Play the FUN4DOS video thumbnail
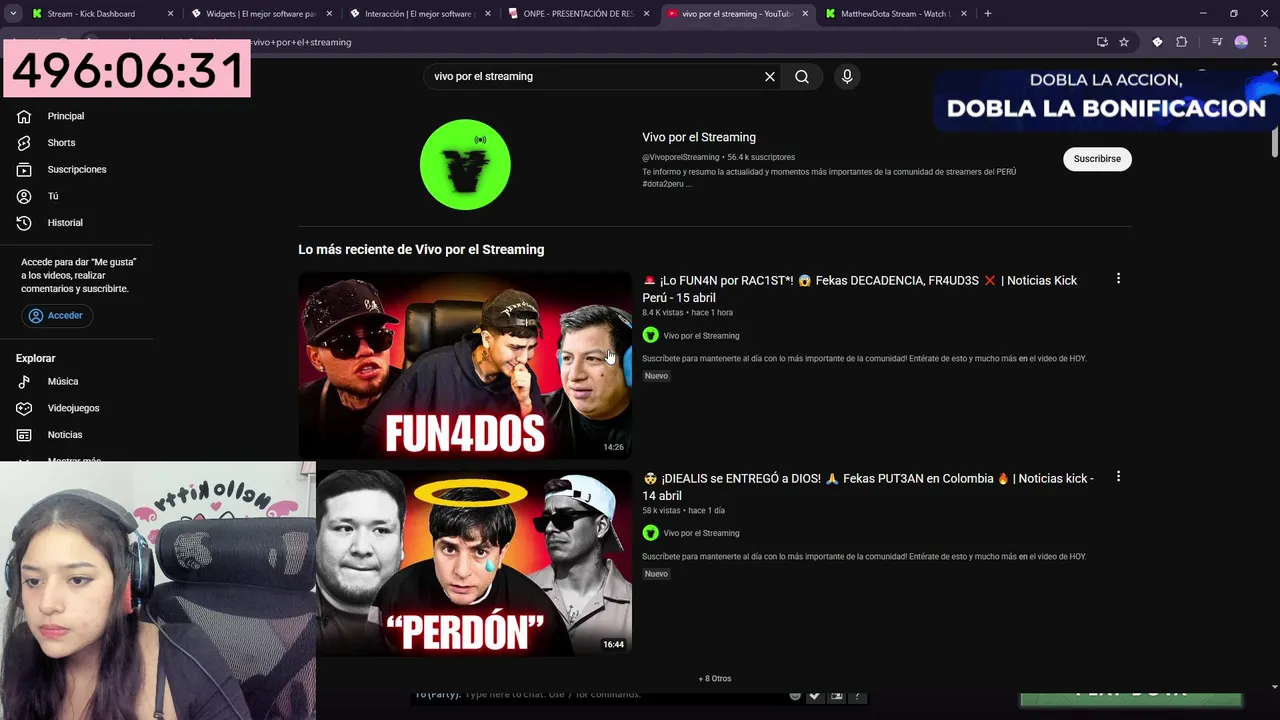The height and width of the screenshot is (720, 1280). [x=465, y=365]
